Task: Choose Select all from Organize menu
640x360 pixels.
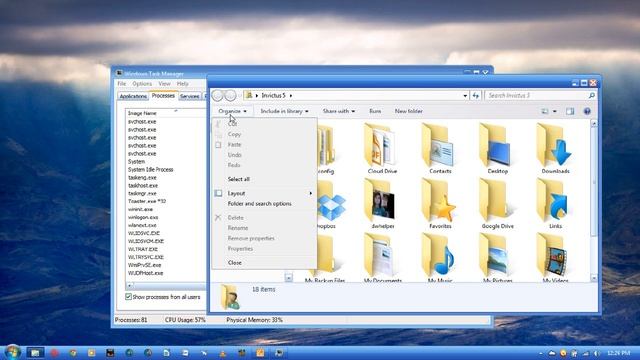Action: coord(239,179)
